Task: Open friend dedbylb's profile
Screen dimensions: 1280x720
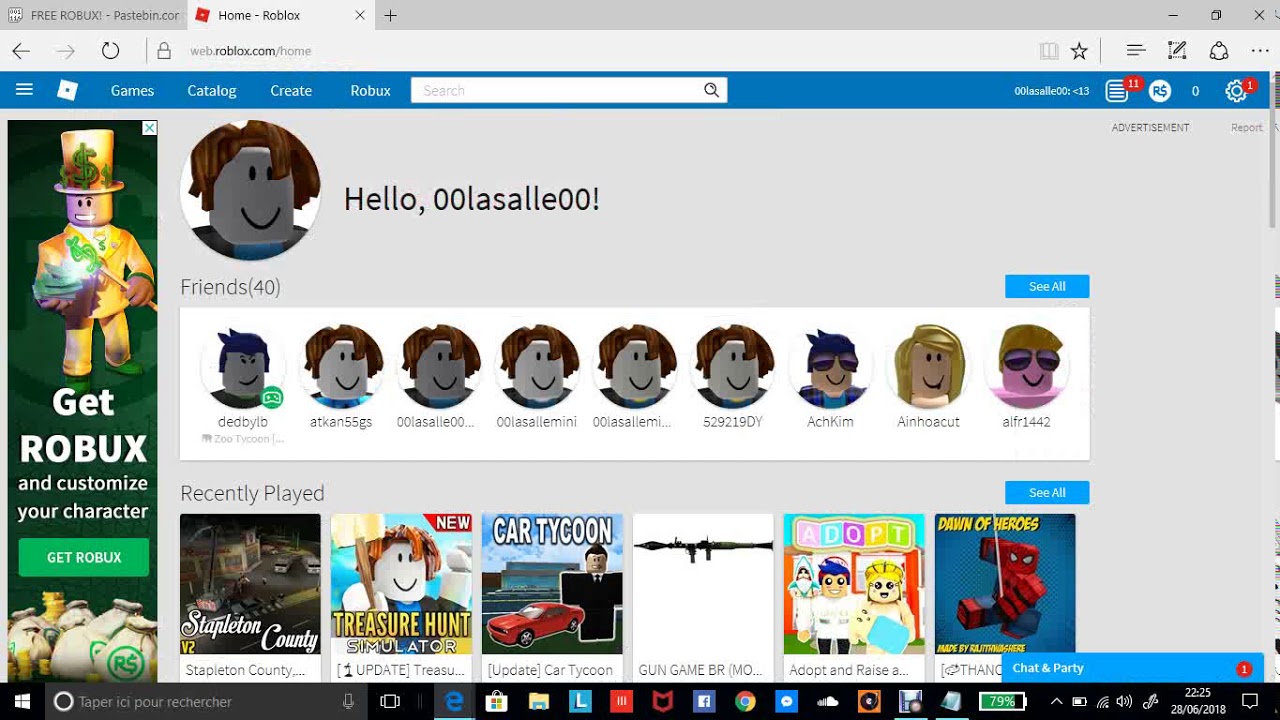Action: [x=243, y=366]
